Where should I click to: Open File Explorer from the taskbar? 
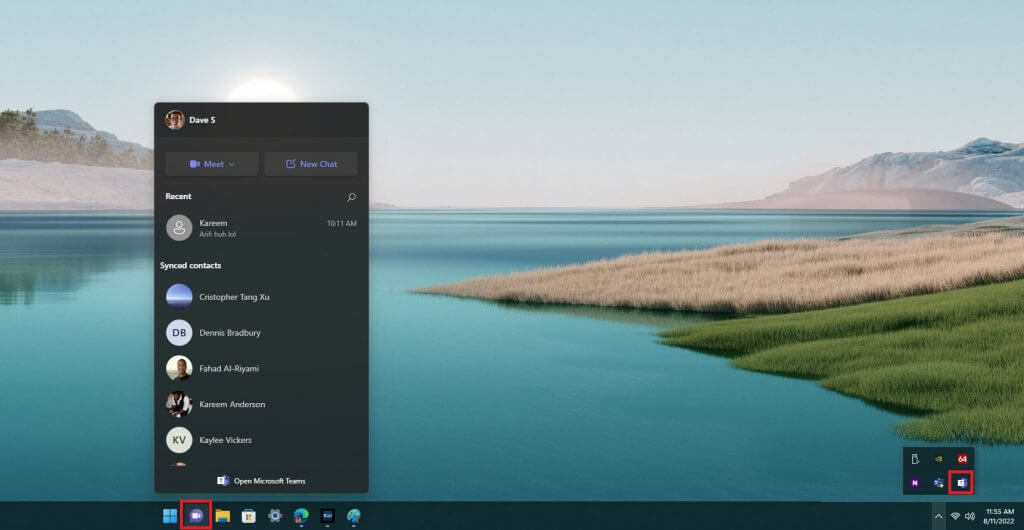223,516
